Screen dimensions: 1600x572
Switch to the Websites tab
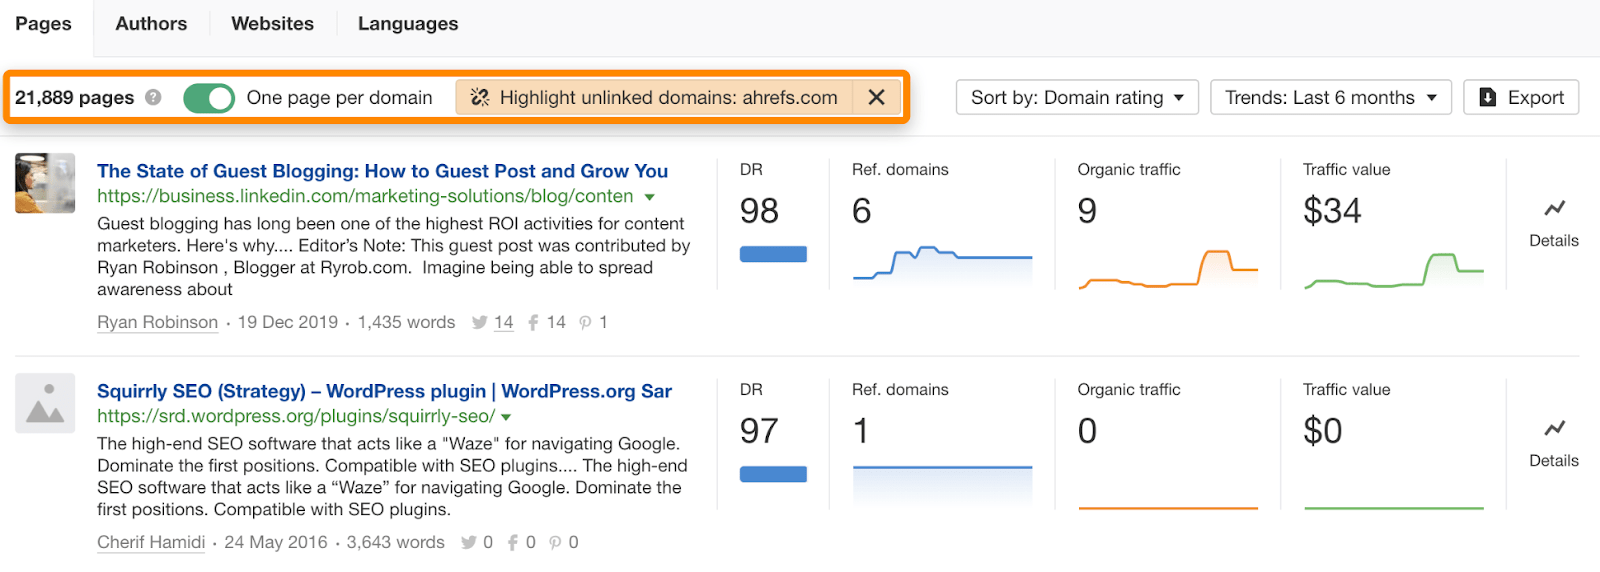click(272, 24)
